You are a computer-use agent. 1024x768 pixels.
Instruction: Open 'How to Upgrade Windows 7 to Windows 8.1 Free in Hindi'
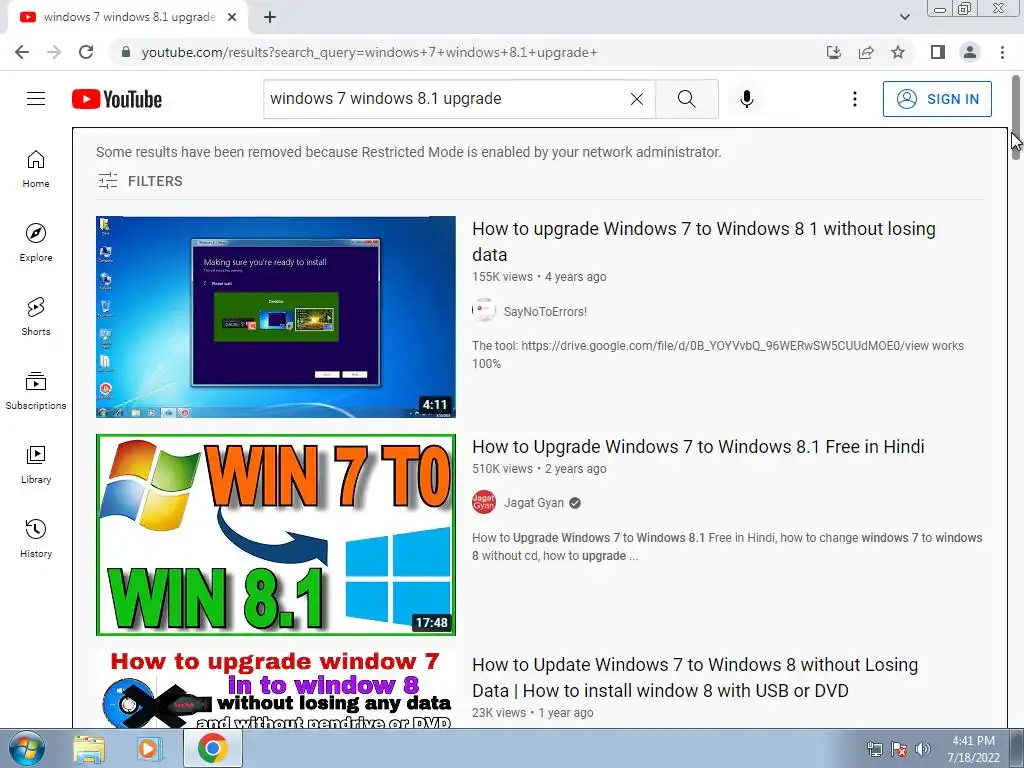tap(698, 447)
